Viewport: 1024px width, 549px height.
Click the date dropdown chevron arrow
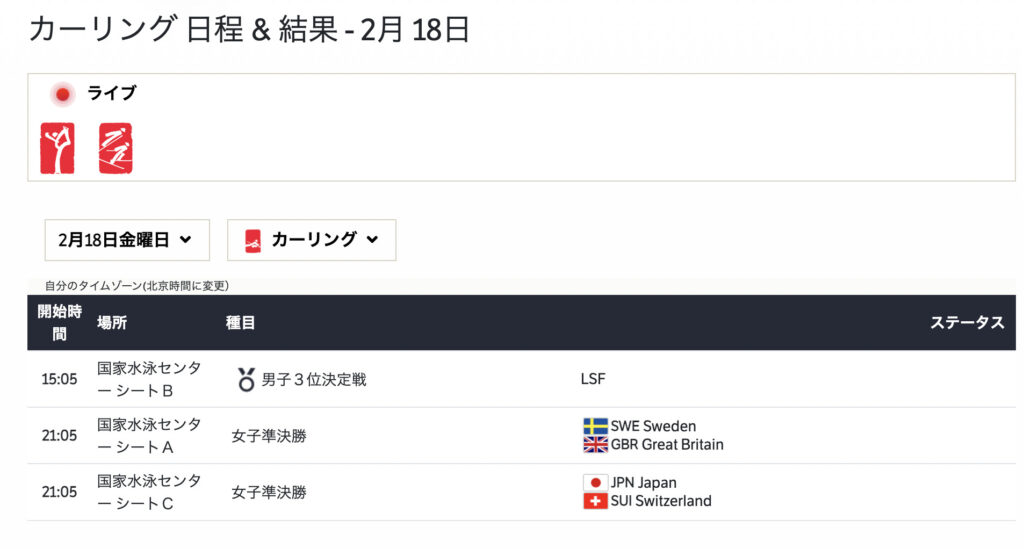[185, 240]
